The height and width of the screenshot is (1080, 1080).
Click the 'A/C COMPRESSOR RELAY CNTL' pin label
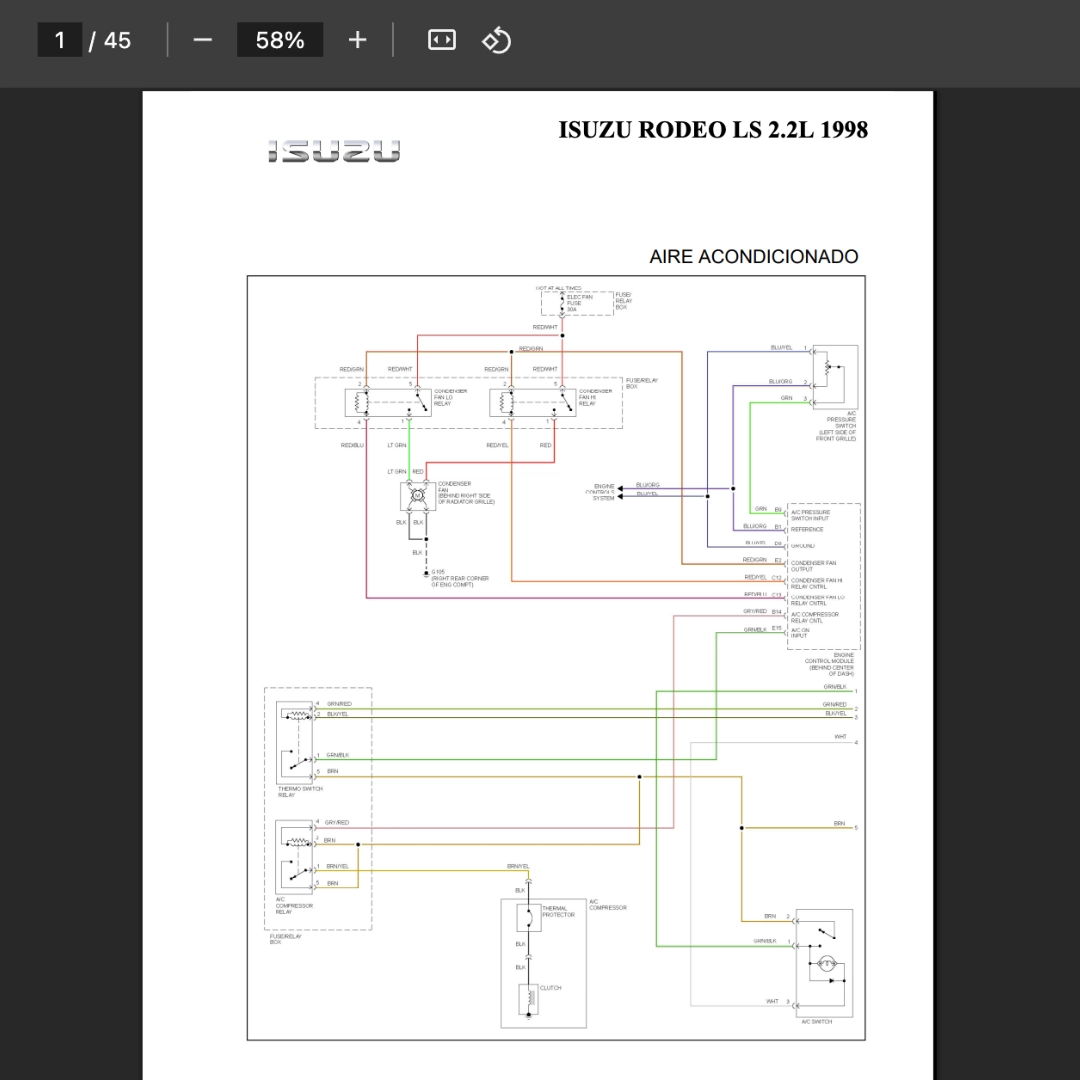point(815,617)
